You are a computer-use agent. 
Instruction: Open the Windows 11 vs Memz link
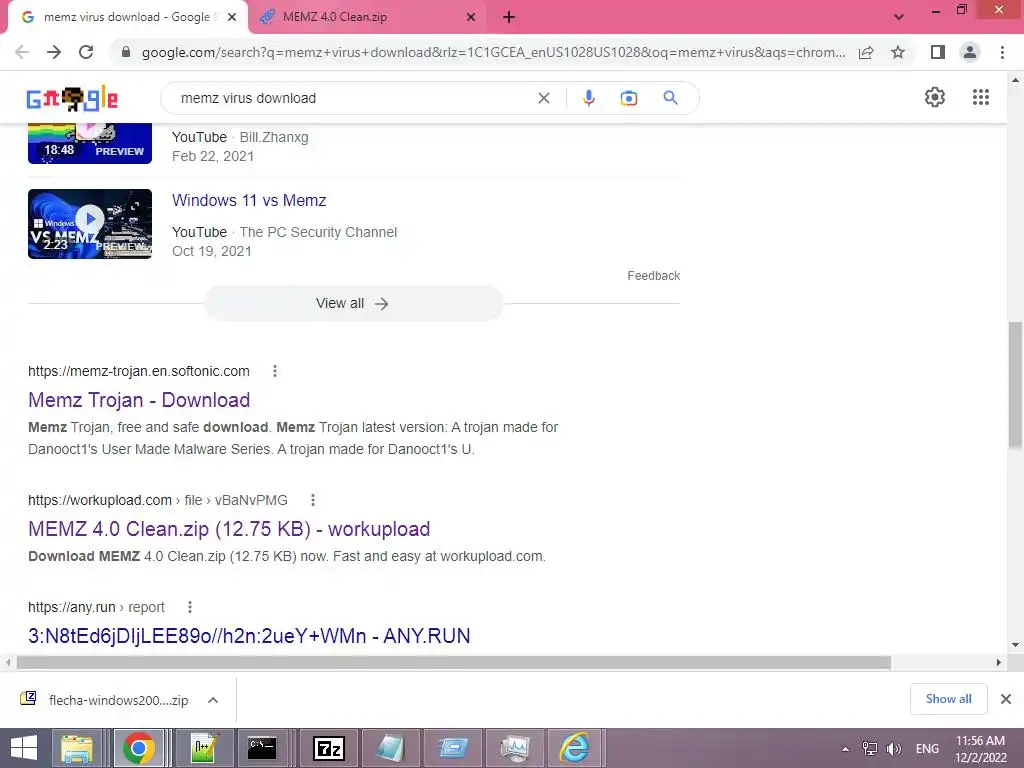click(x=249, y=200)
